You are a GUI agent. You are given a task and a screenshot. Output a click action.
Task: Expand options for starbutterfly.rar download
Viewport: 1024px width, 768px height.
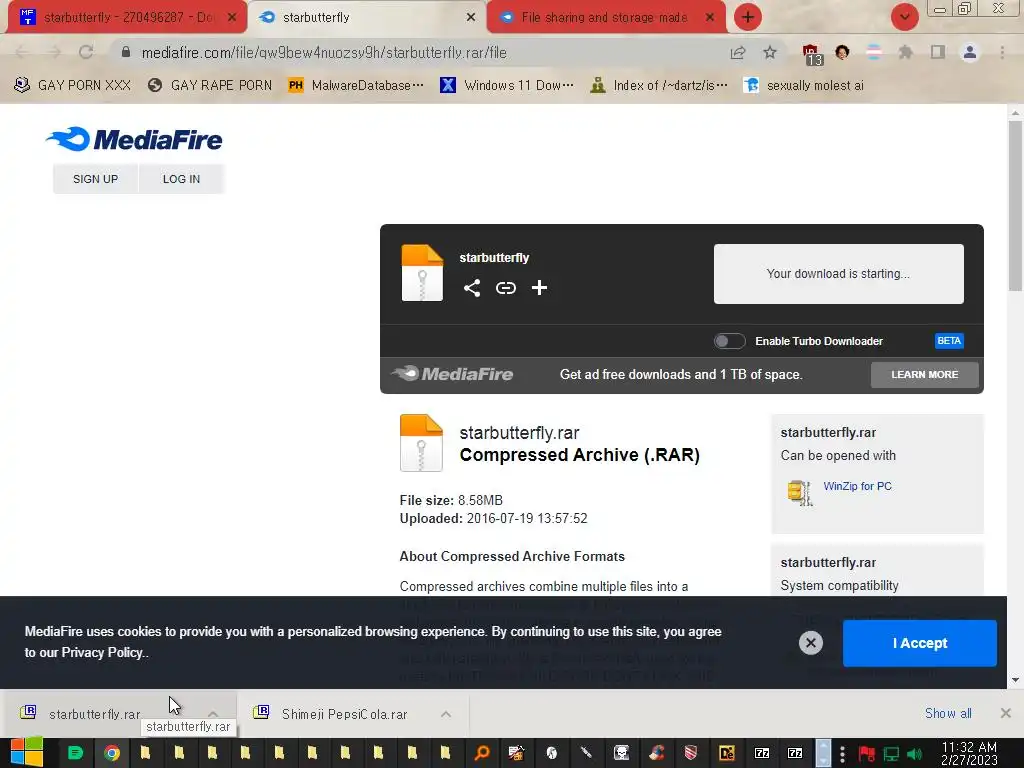point(212,714)
